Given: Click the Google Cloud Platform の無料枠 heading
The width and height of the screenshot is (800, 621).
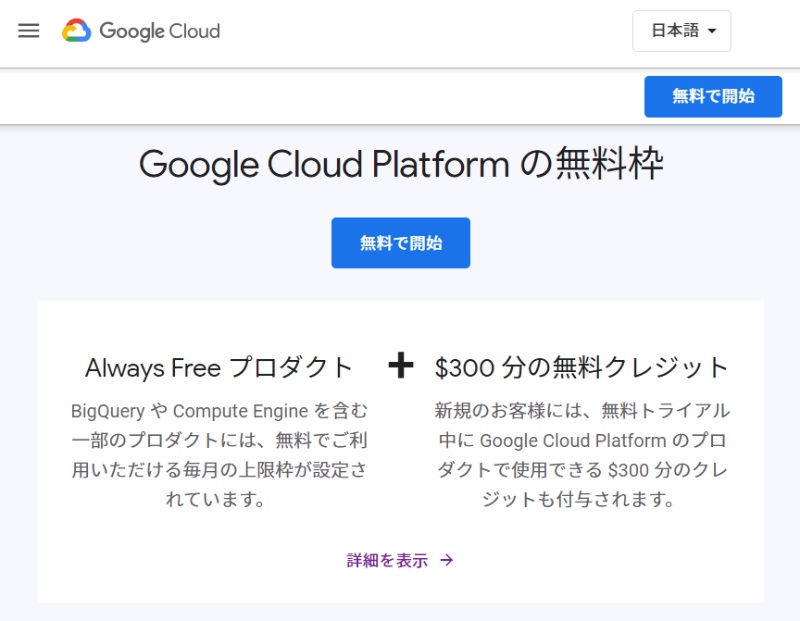Looking at the screenshot, I should click(400, 164).
